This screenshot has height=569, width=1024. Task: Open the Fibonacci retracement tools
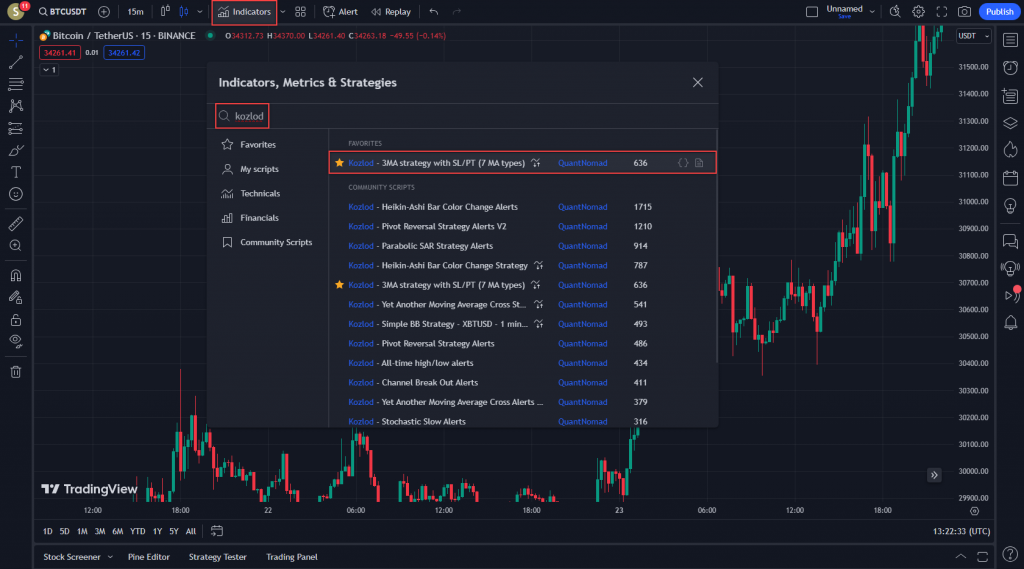[x=16, y=84]
